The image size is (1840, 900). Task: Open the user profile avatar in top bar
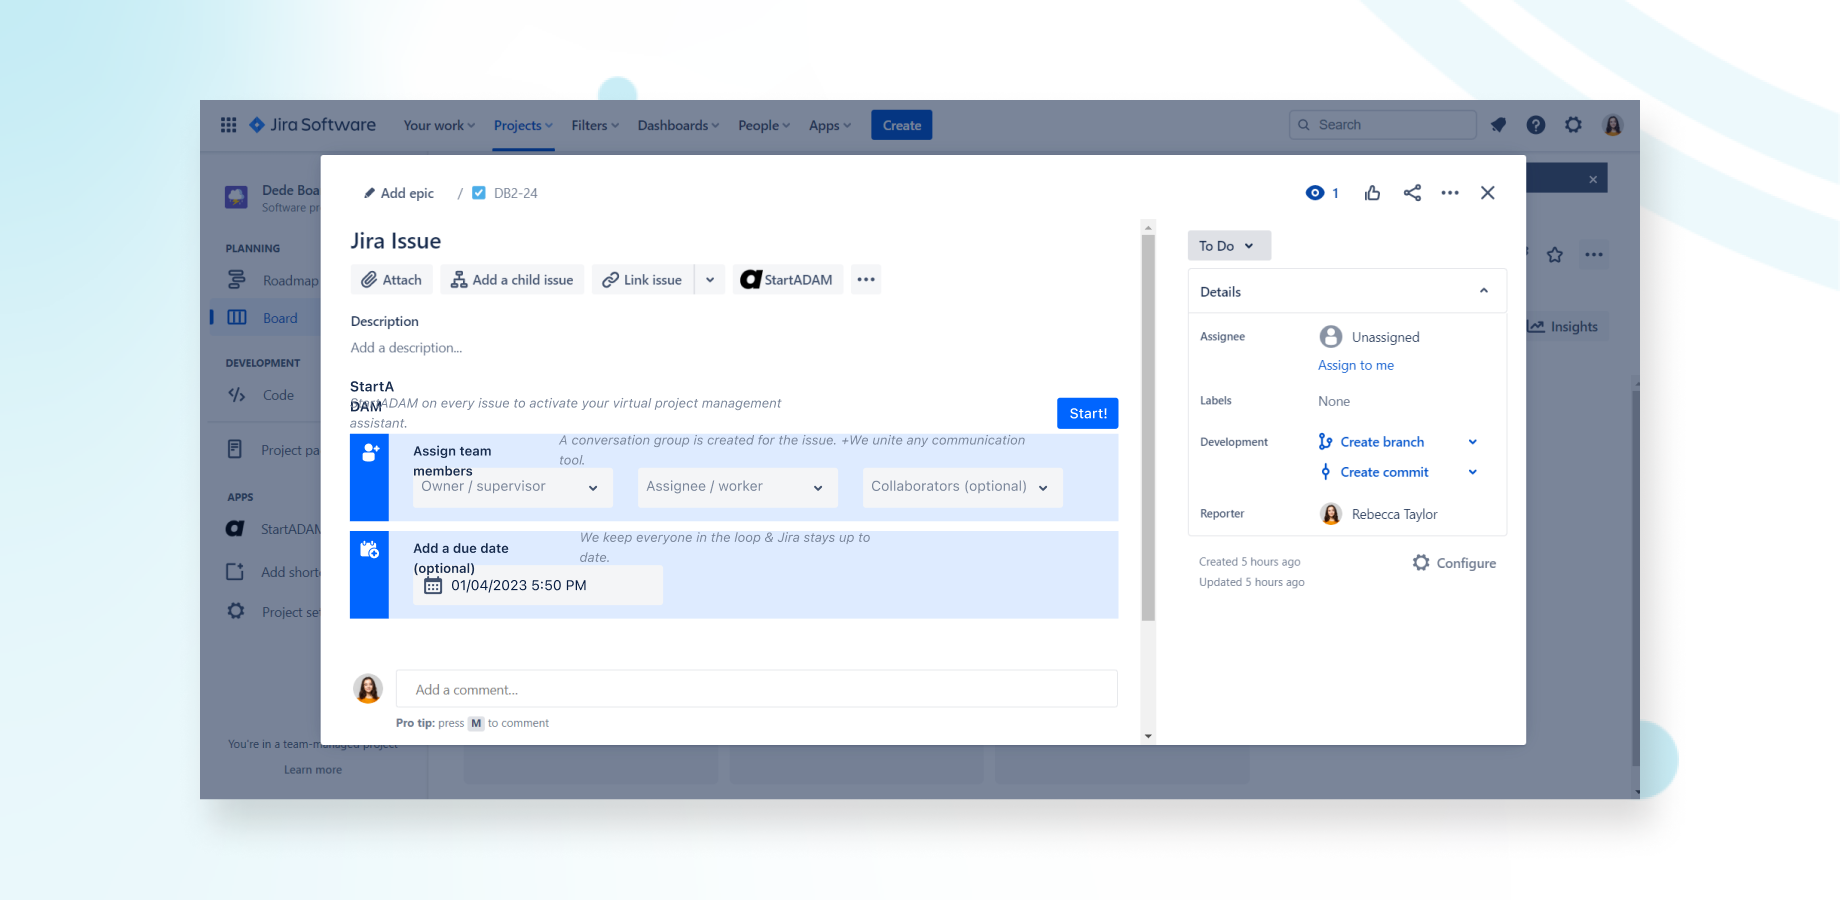1612,125
